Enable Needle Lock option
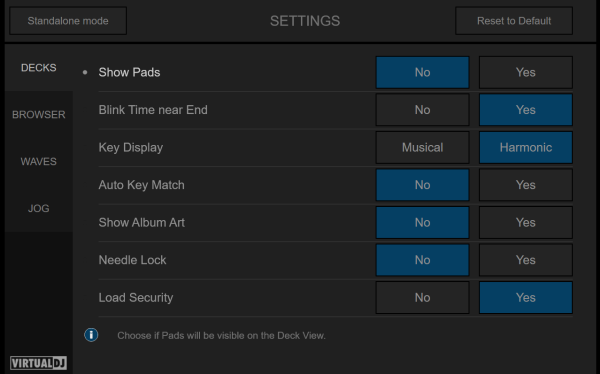 point(525,260)
